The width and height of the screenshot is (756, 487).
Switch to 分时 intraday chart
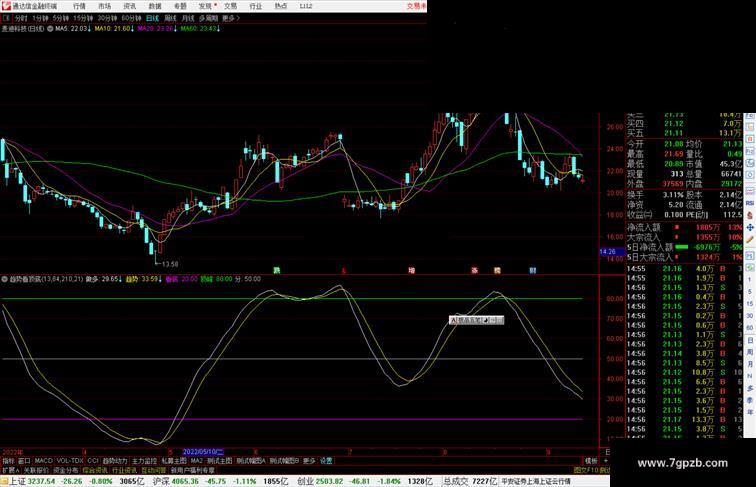(x=21, y=18)
